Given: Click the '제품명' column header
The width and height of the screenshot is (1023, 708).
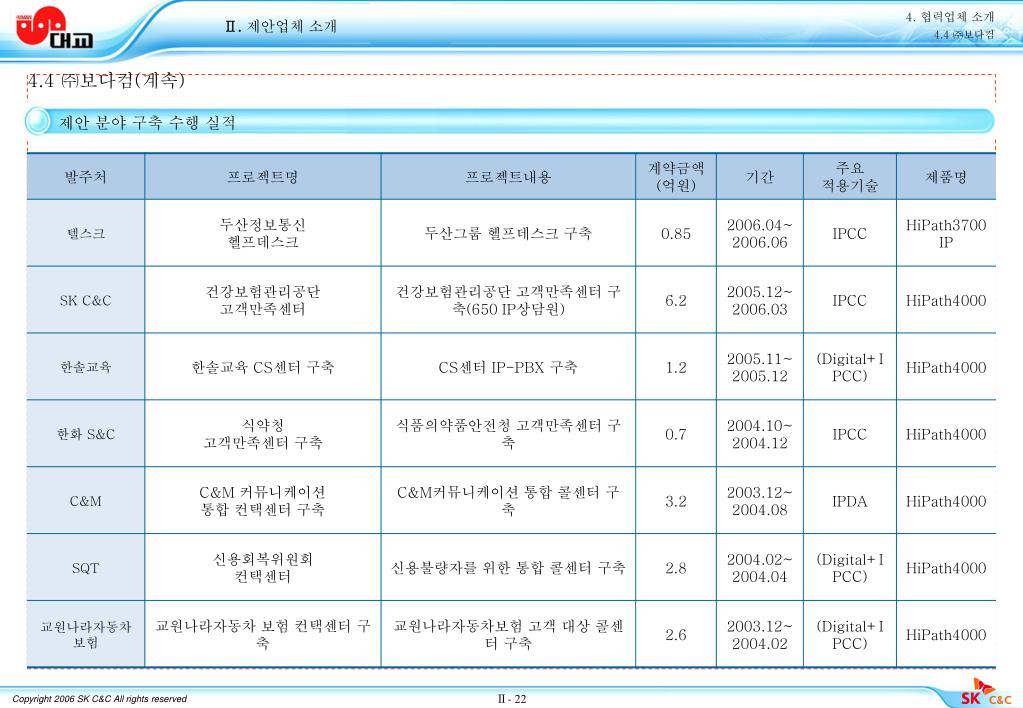Looking at the screenshot, I should 946,177.
